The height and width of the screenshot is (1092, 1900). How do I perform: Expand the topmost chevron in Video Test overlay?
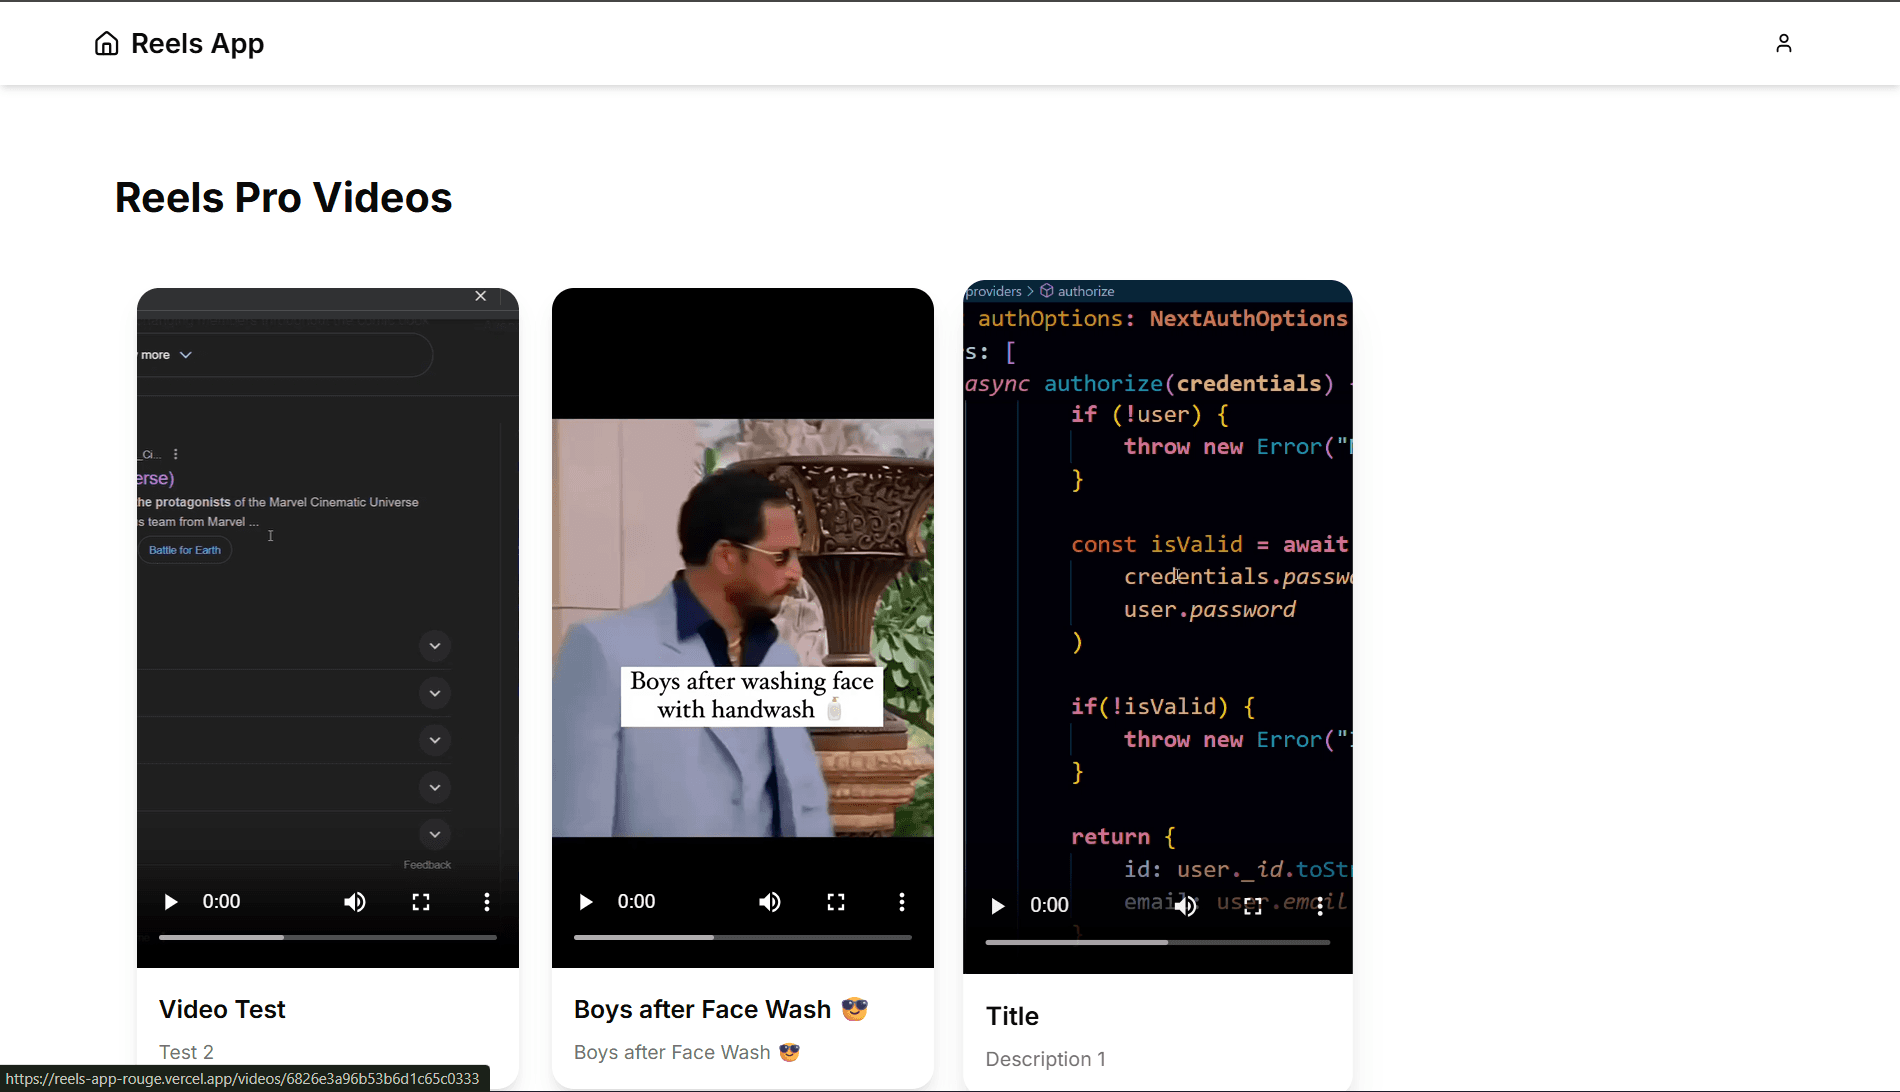(435, 646)
